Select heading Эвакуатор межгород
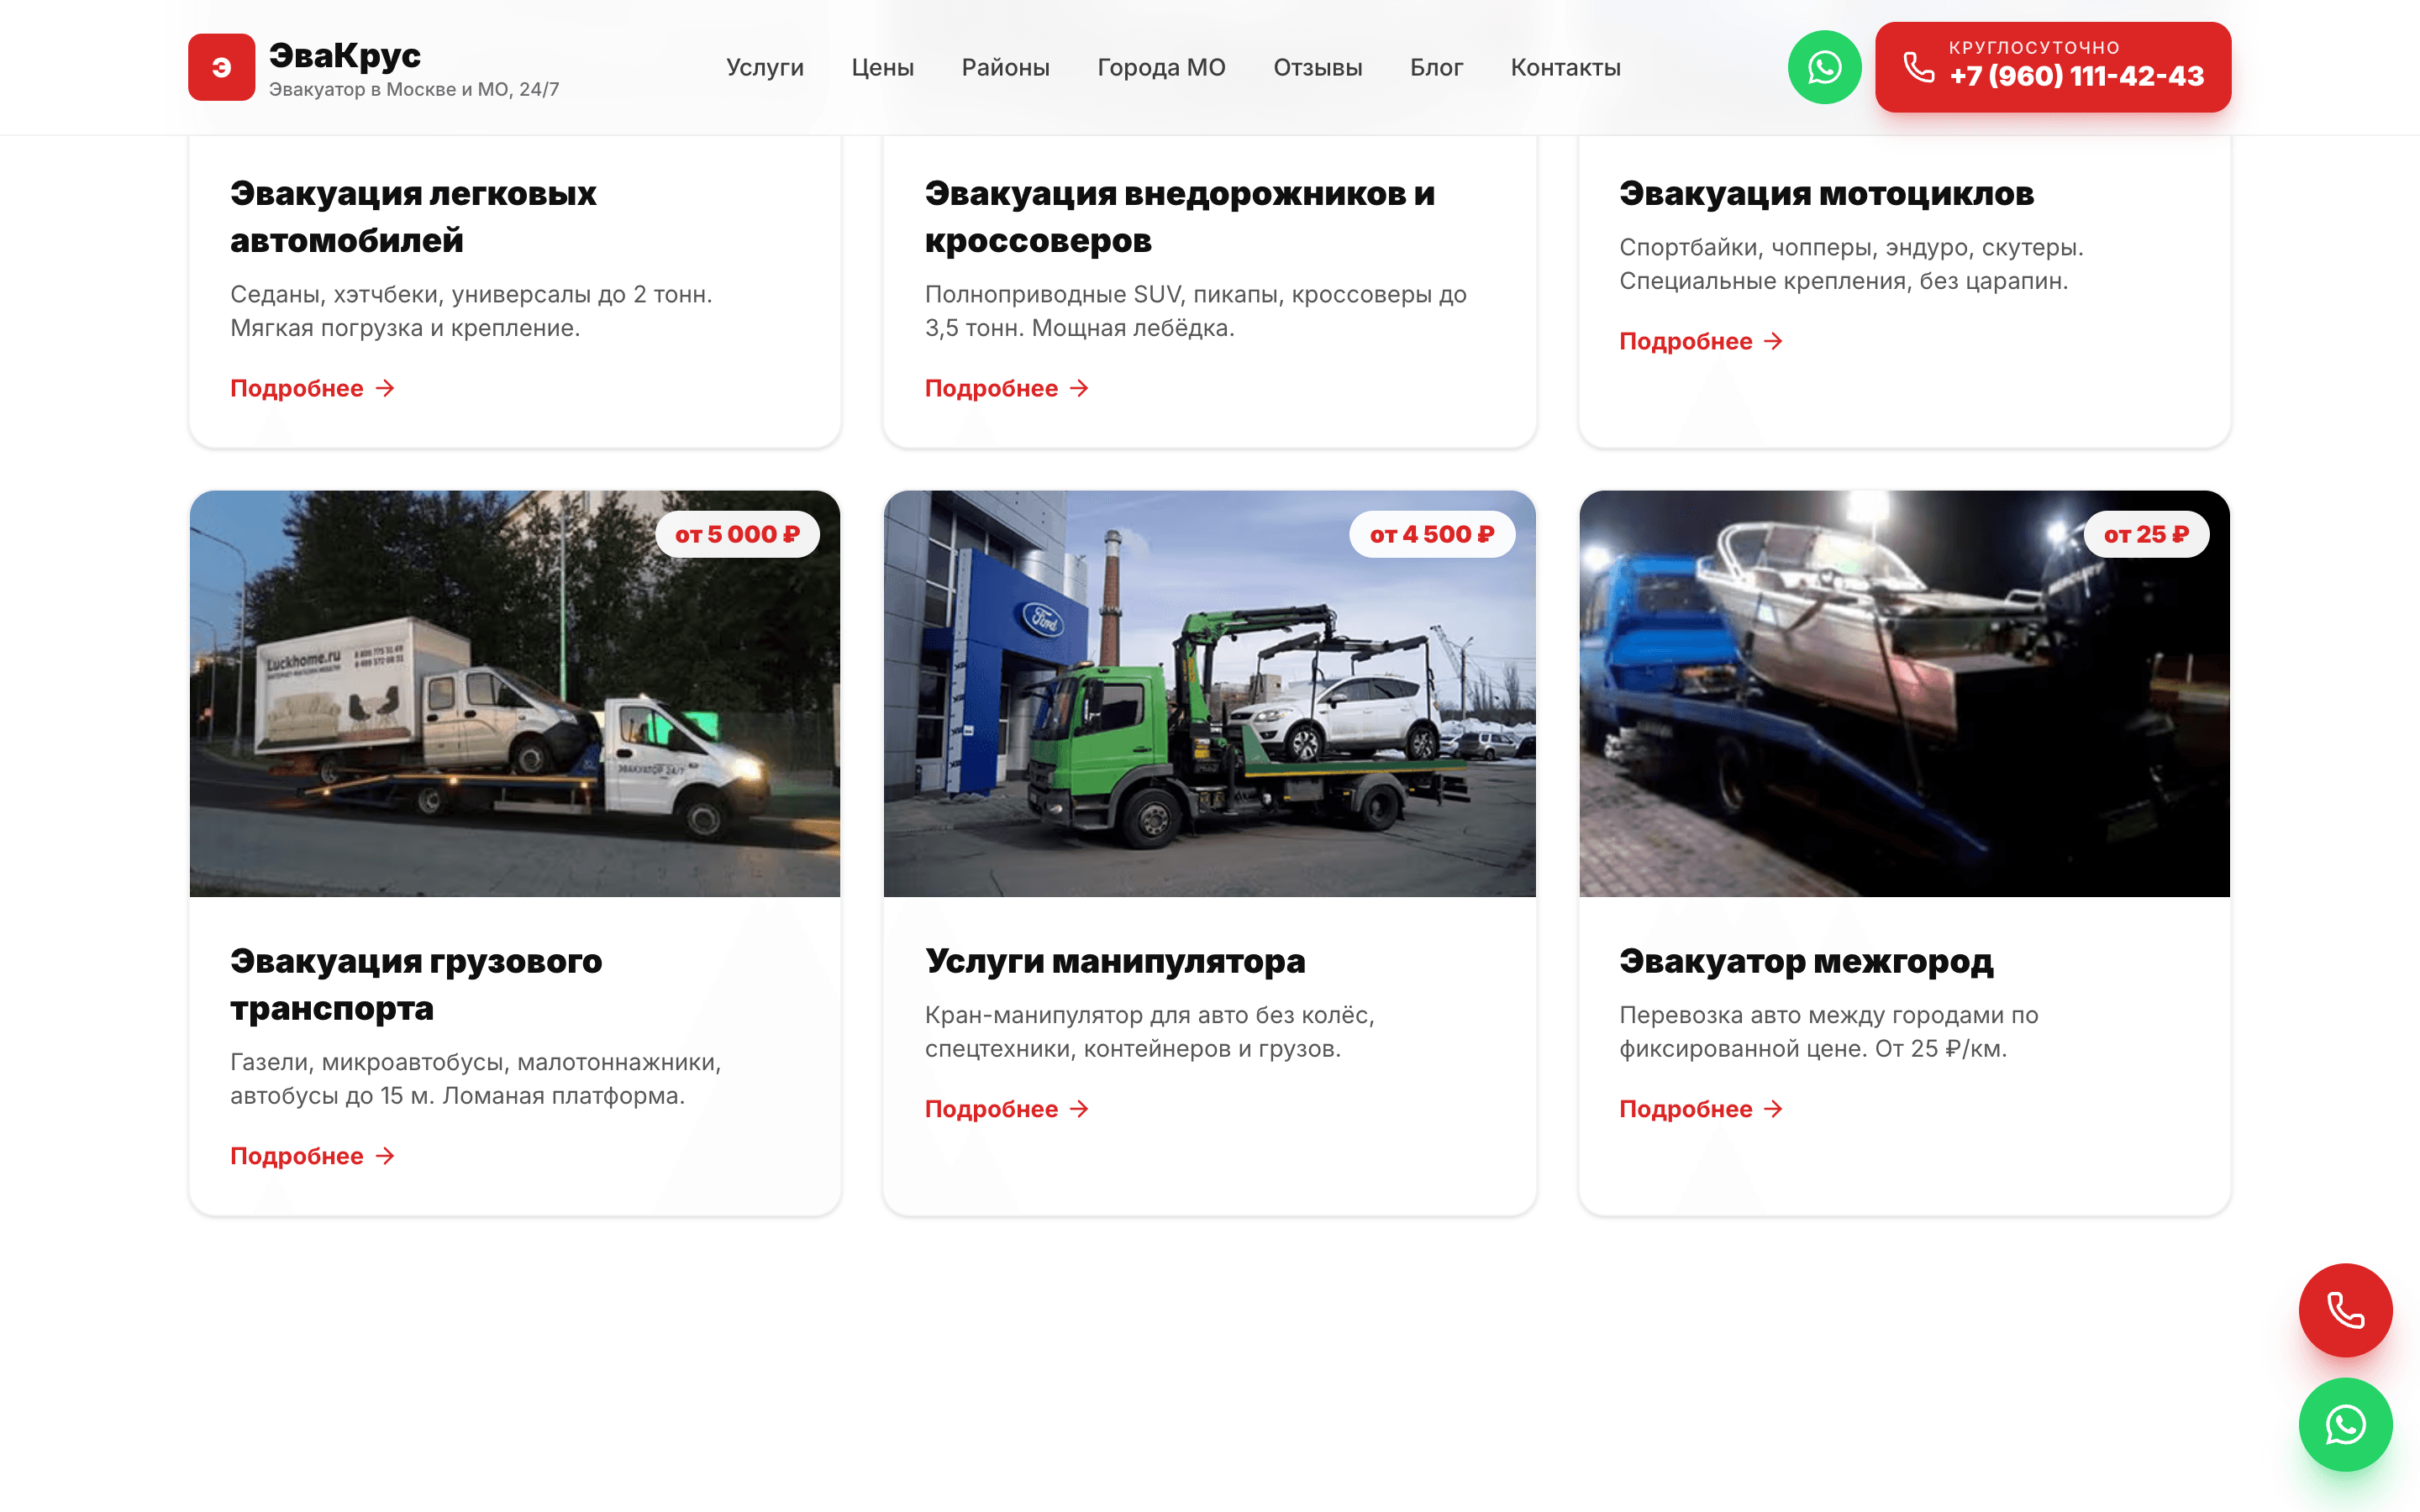 click(1806, 961)
